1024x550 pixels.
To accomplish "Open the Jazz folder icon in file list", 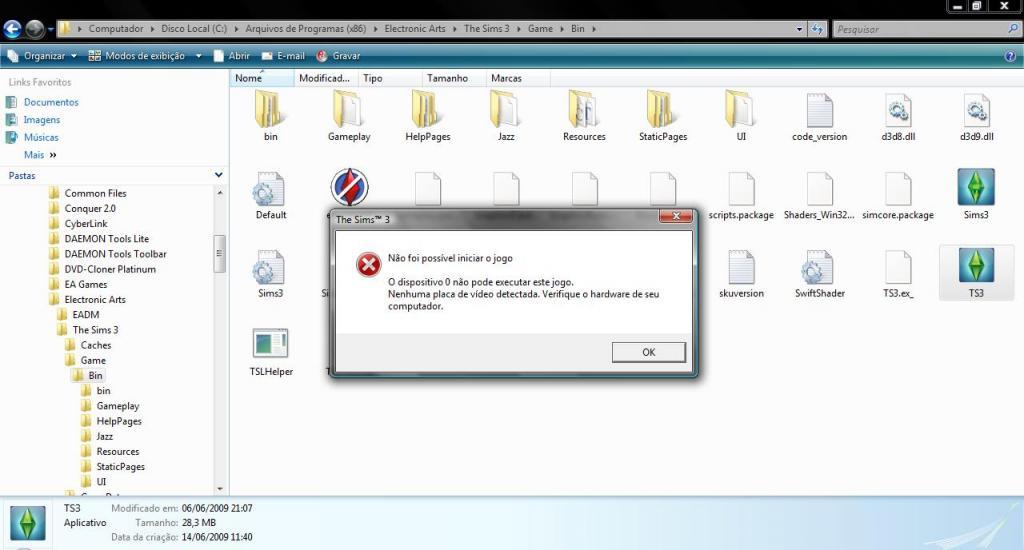I will 505,109.
